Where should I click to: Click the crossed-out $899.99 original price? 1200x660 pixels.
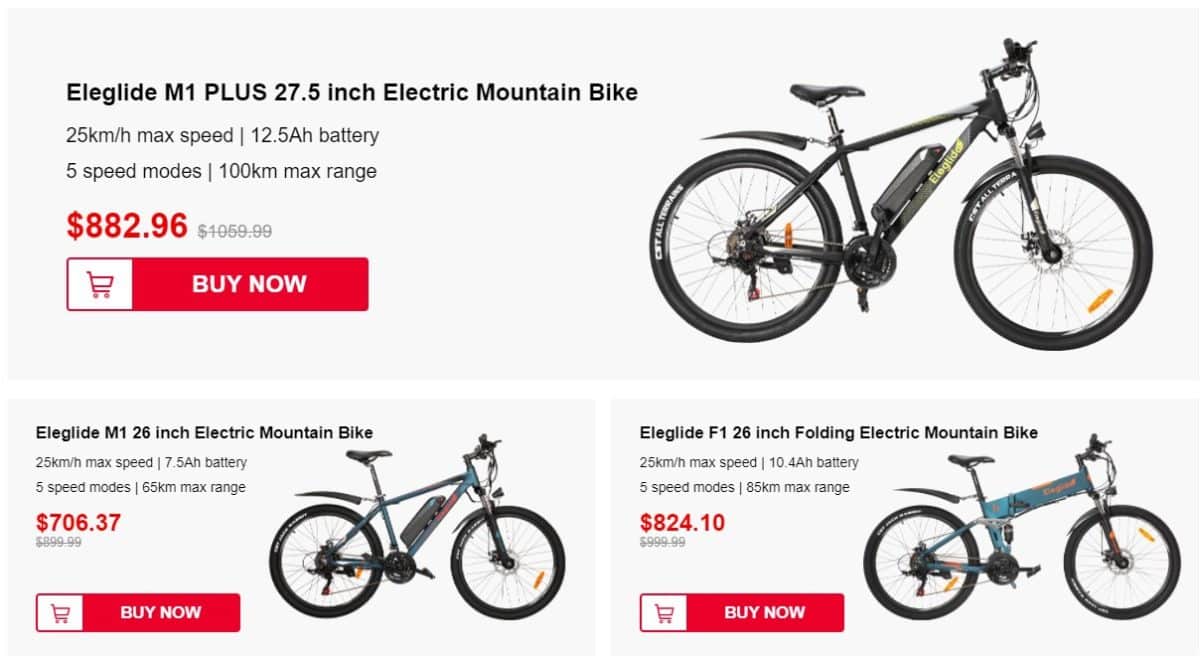59,542
